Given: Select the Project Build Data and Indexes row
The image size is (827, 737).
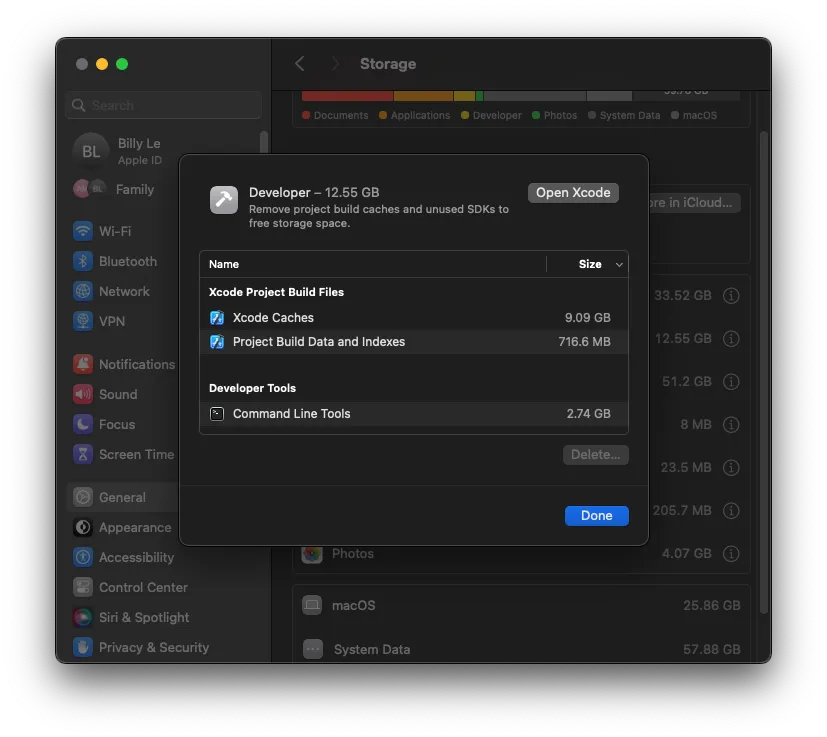Looking at the screenshot, I should (414, 342).
